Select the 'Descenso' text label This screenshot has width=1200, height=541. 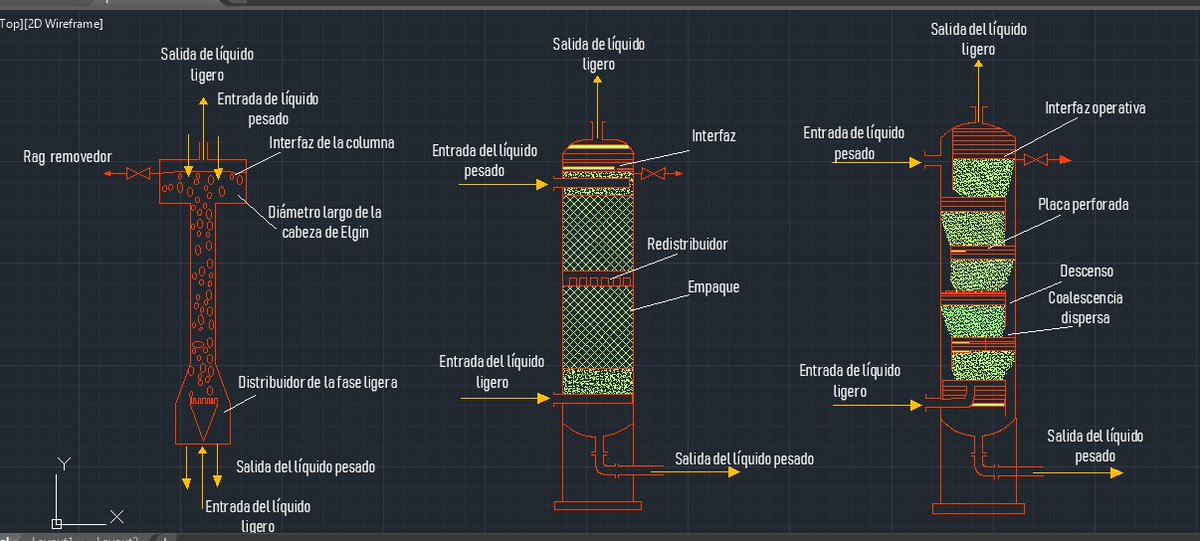click(x=1086, y=271)
